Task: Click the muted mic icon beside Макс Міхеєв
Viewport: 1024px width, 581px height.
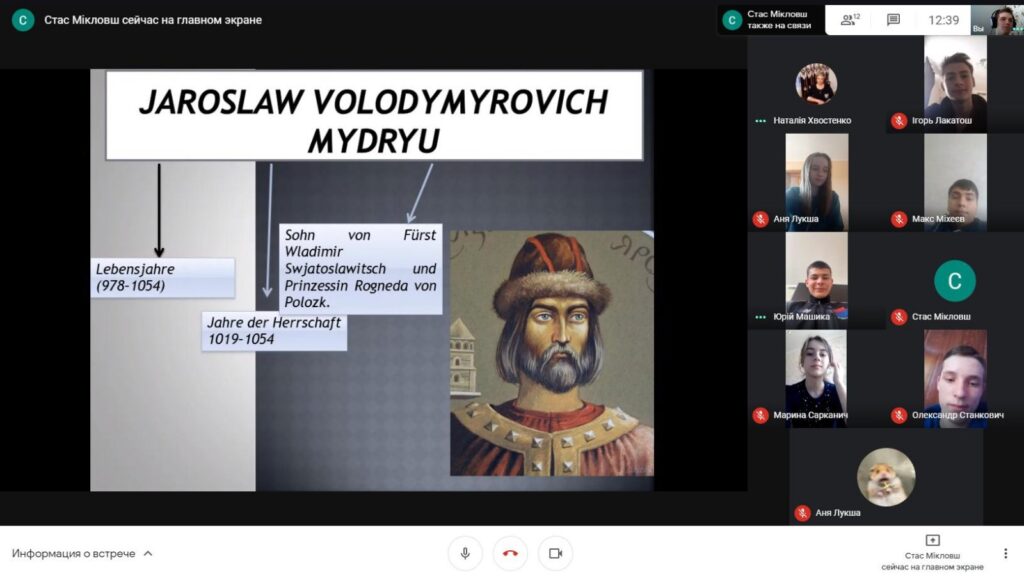Action: coord(899,219)
